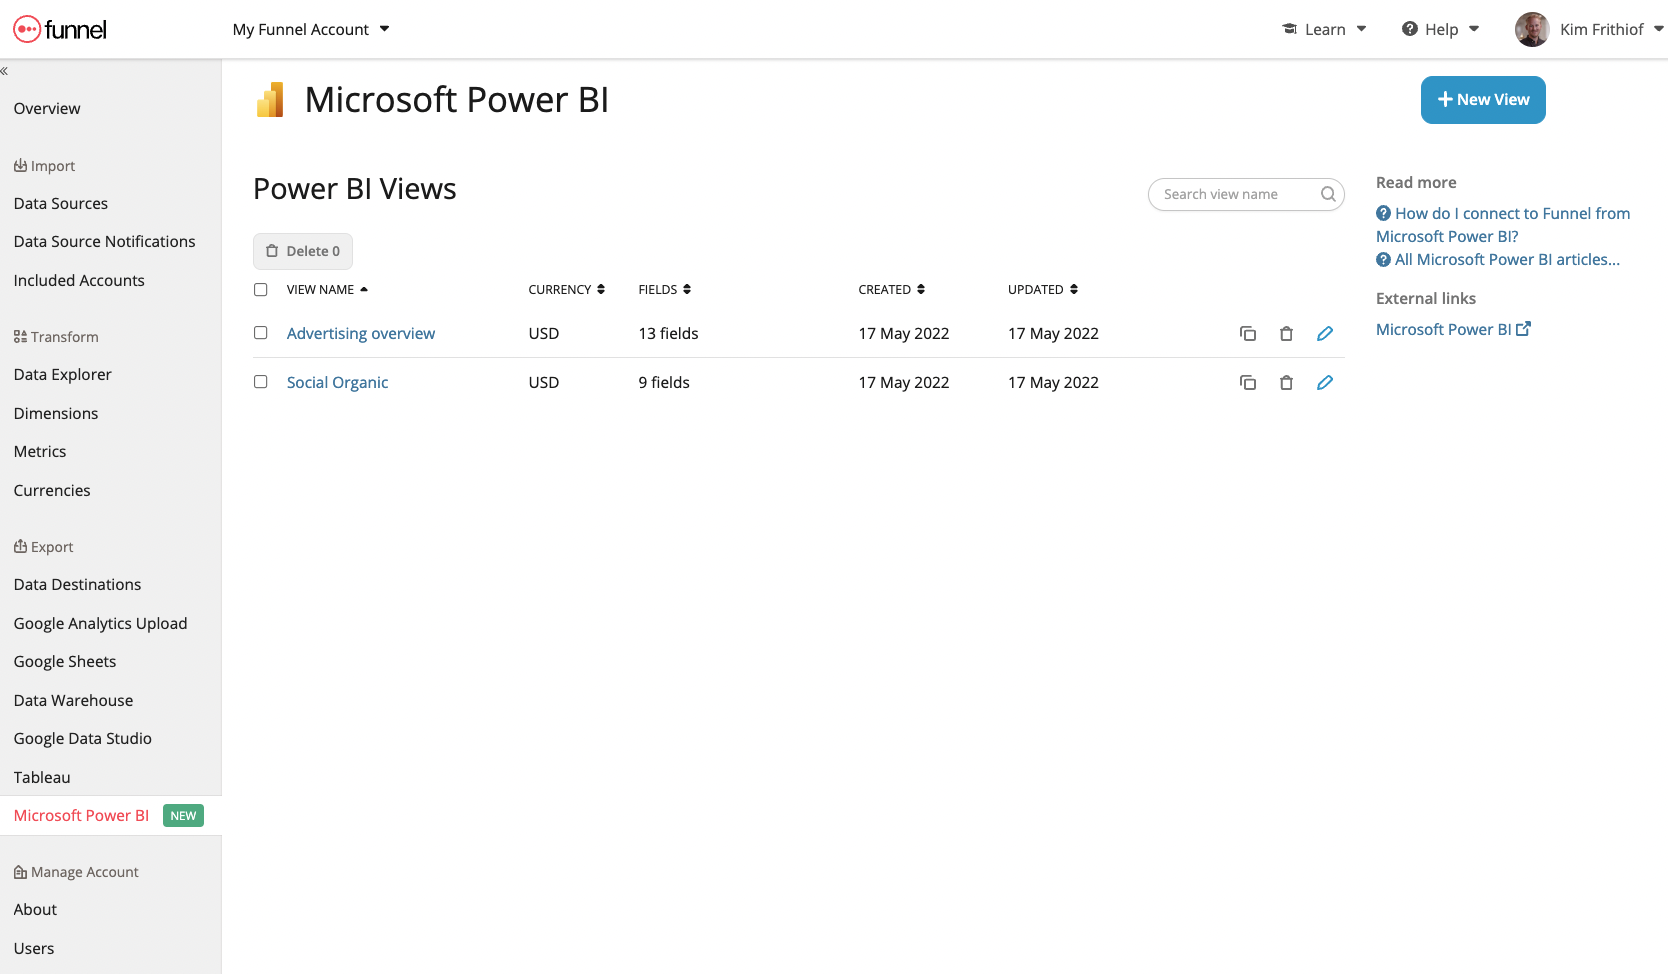
Task: Open the Social Organic view link
Action: pyautogui.click(x=337, y=383)
